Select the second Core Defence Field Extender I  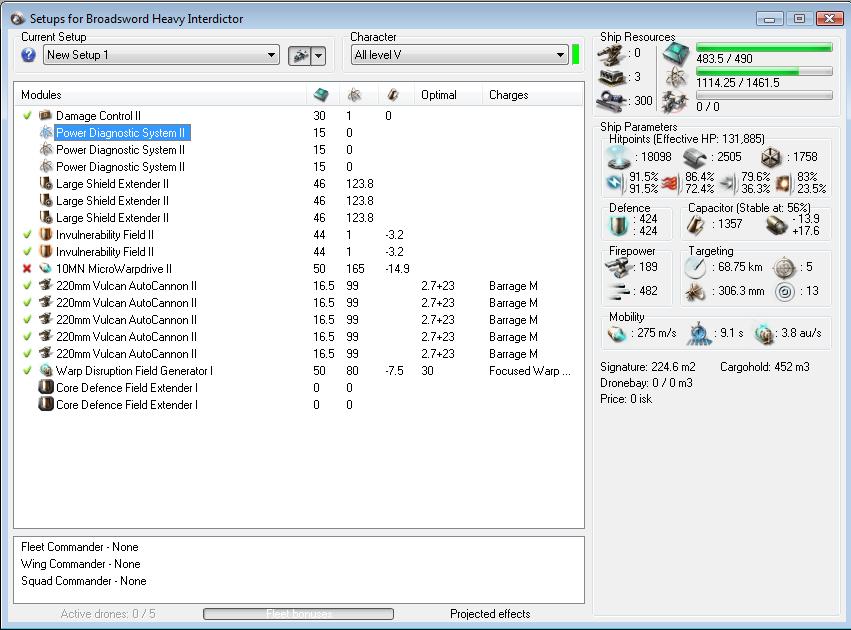126,405
